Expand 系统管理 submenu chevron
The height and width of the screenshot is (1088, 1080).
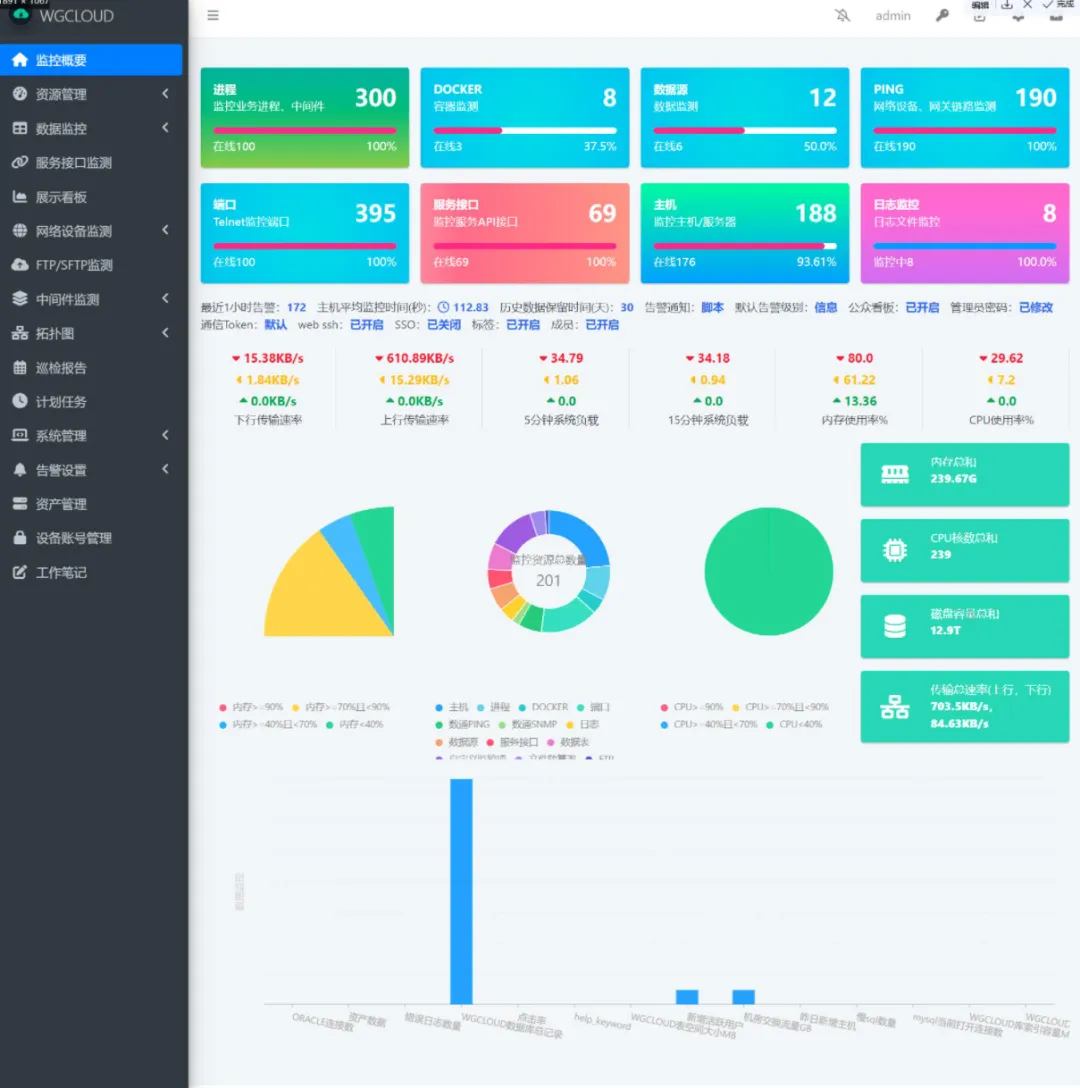pos(165,435)
